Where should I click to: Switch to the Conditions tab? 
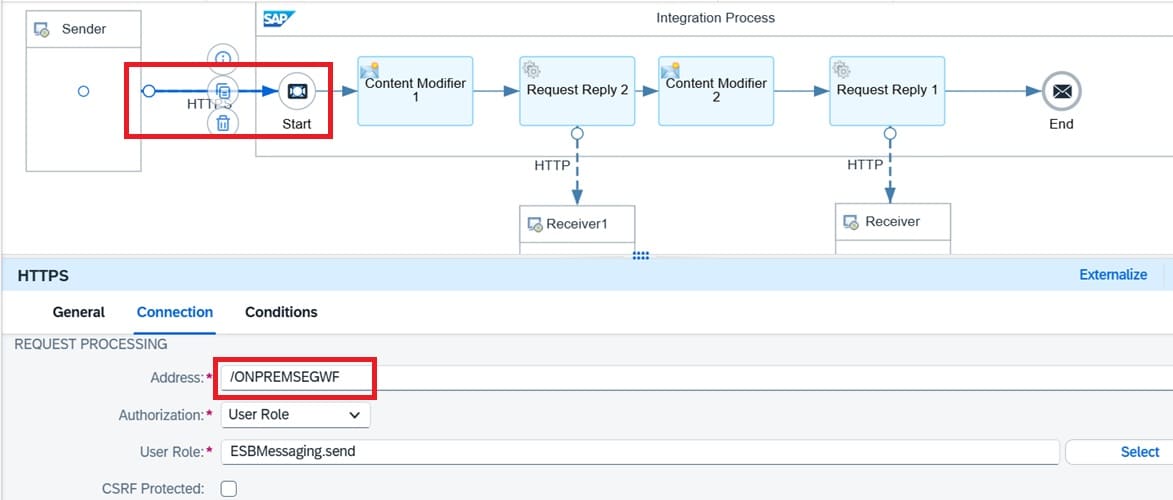[x=281, y=312]
